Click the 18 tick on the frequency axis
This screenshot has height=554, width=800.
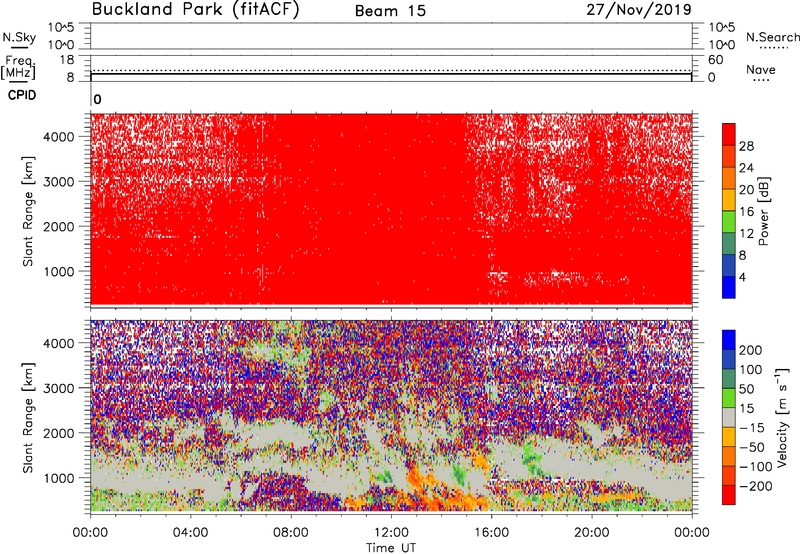coord(67,60)
